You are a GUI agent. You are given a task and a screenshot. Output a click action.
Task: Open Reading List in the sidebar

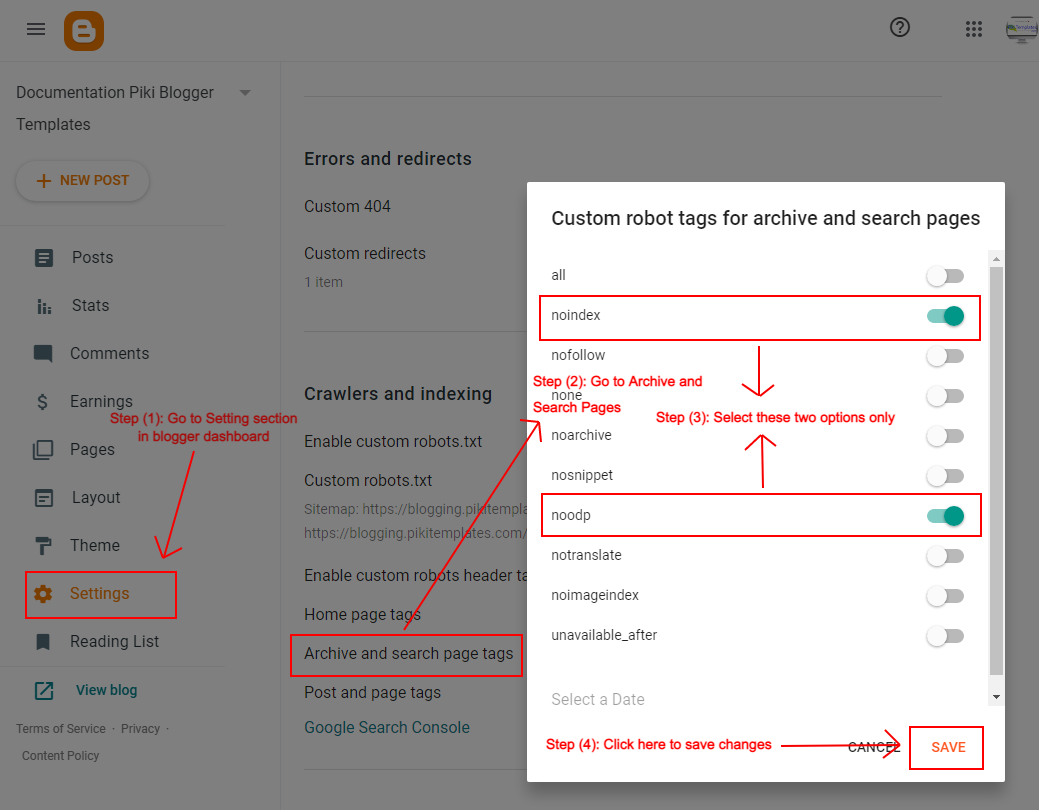point(115,642)
